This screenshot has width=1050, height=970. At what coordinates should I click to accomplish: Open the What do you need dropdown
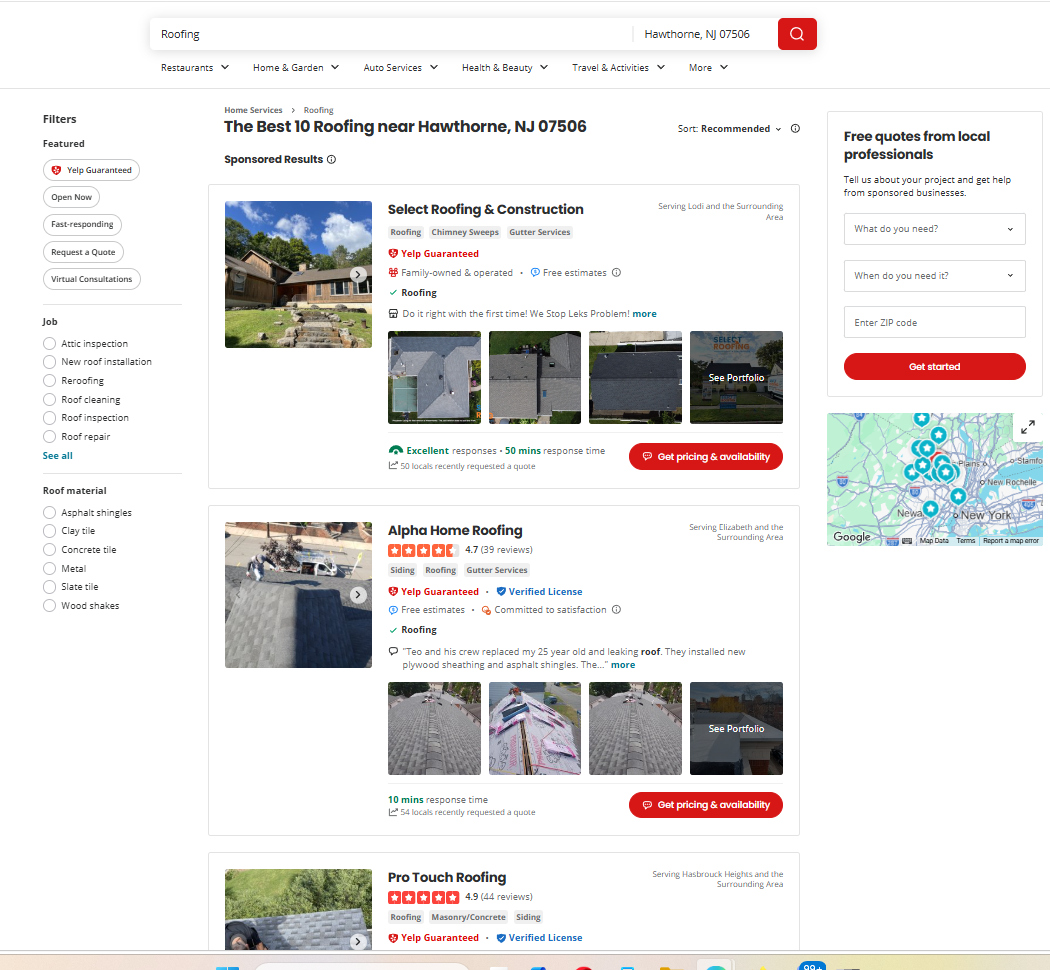click(934, 229)
